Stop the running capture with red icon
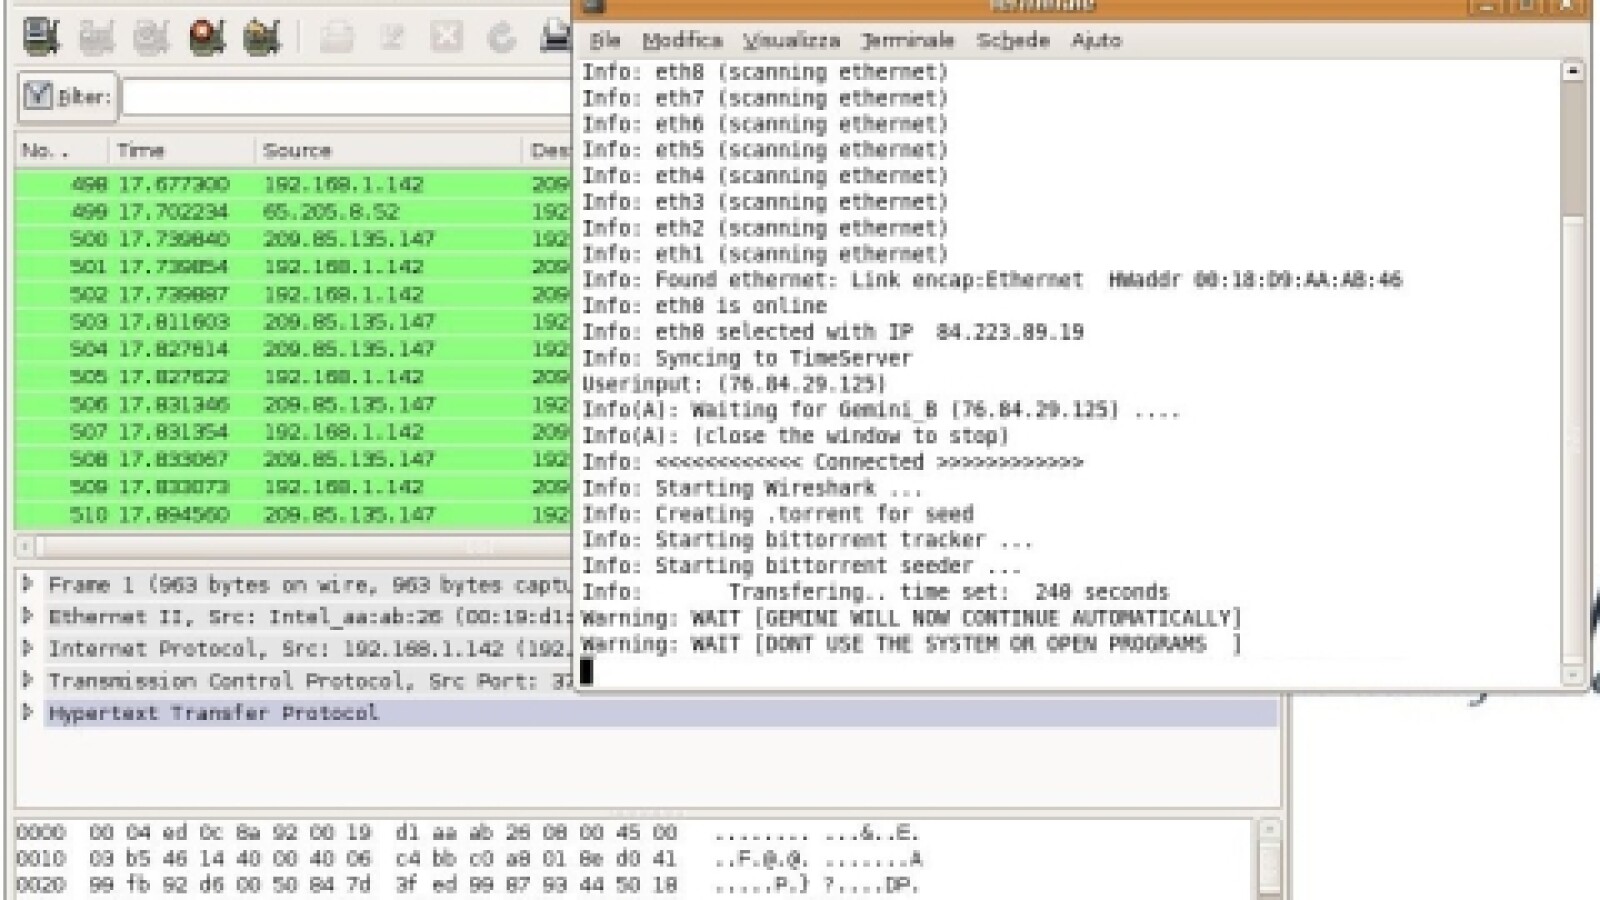Image resolution: width=1600 pixels, height=900 pixels. pos(206,36)
